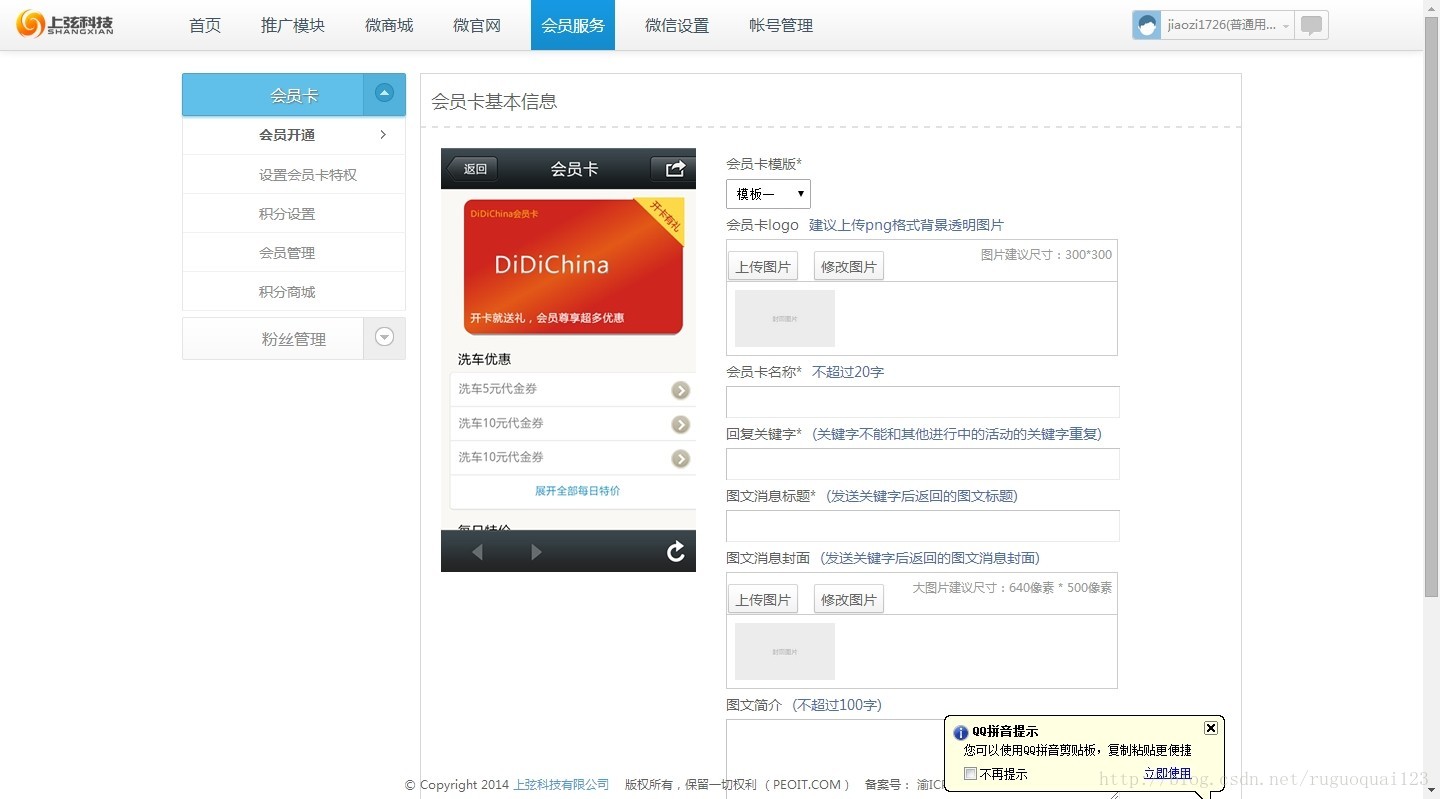
Task: Click the user avatar icon
Action: [1147, 25]
